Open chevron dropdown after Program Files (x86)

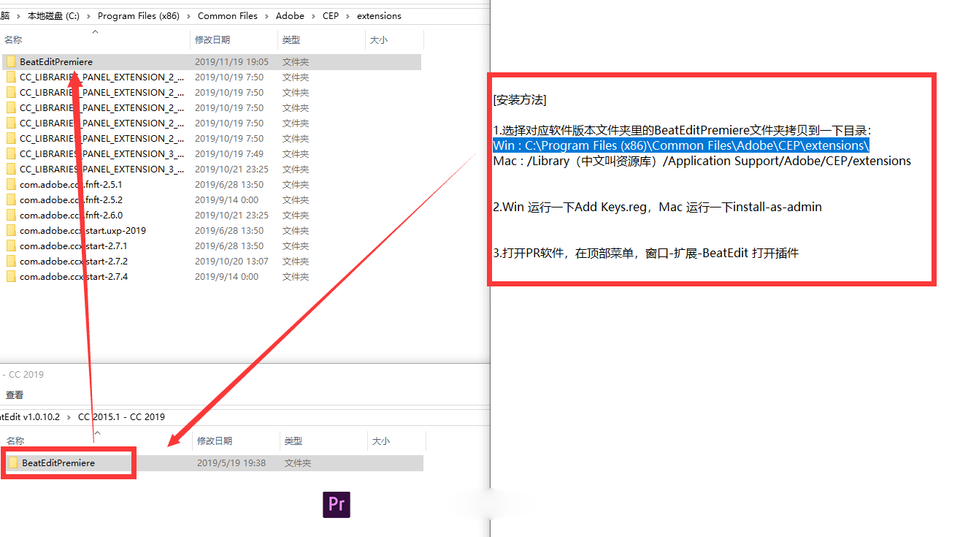189,16
